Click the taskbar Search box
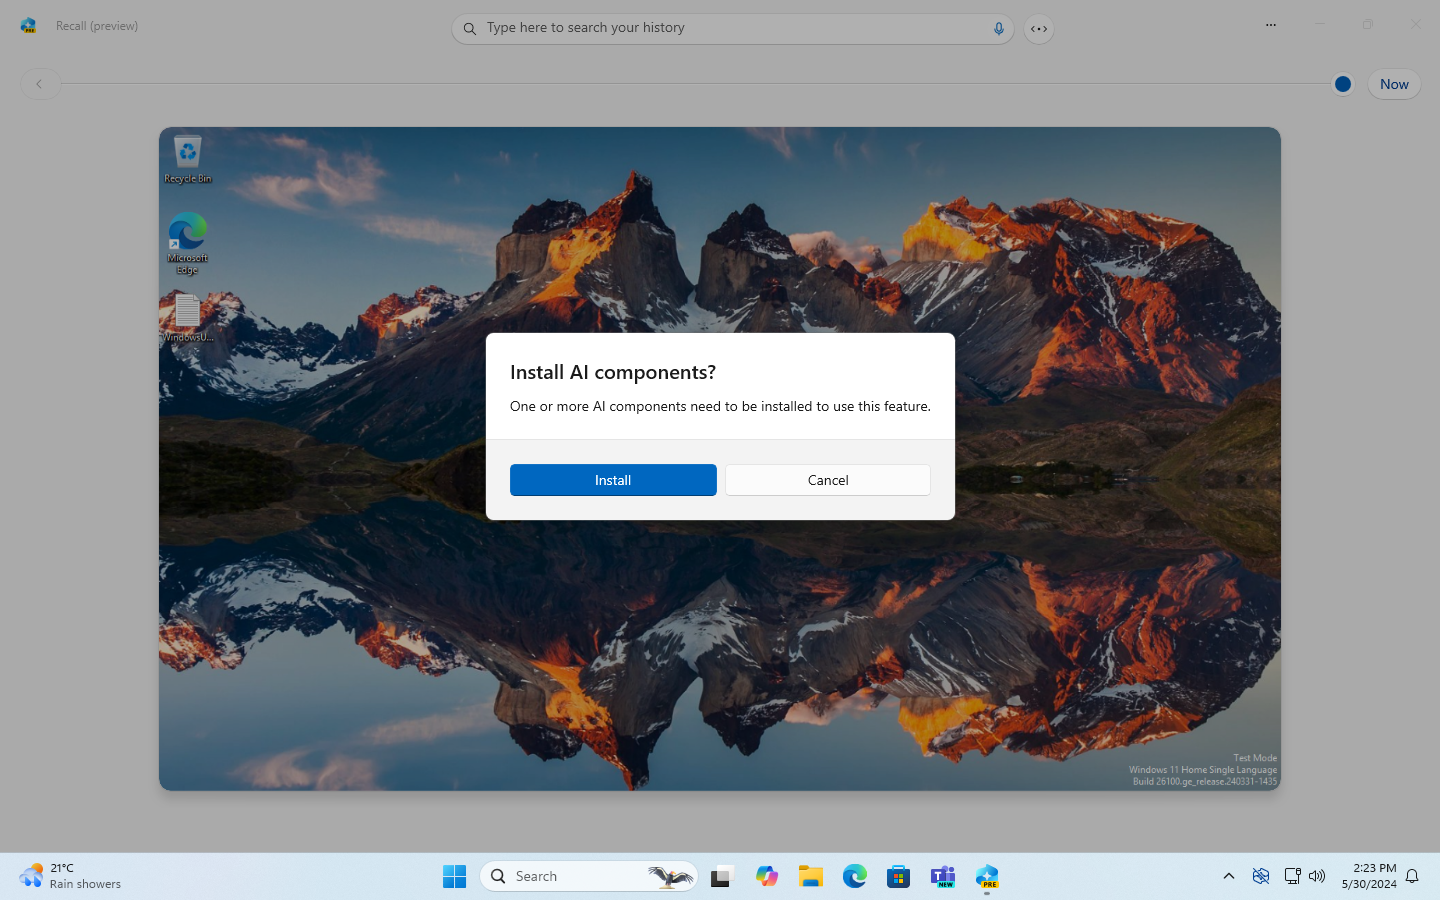 [x=589, y=876]
